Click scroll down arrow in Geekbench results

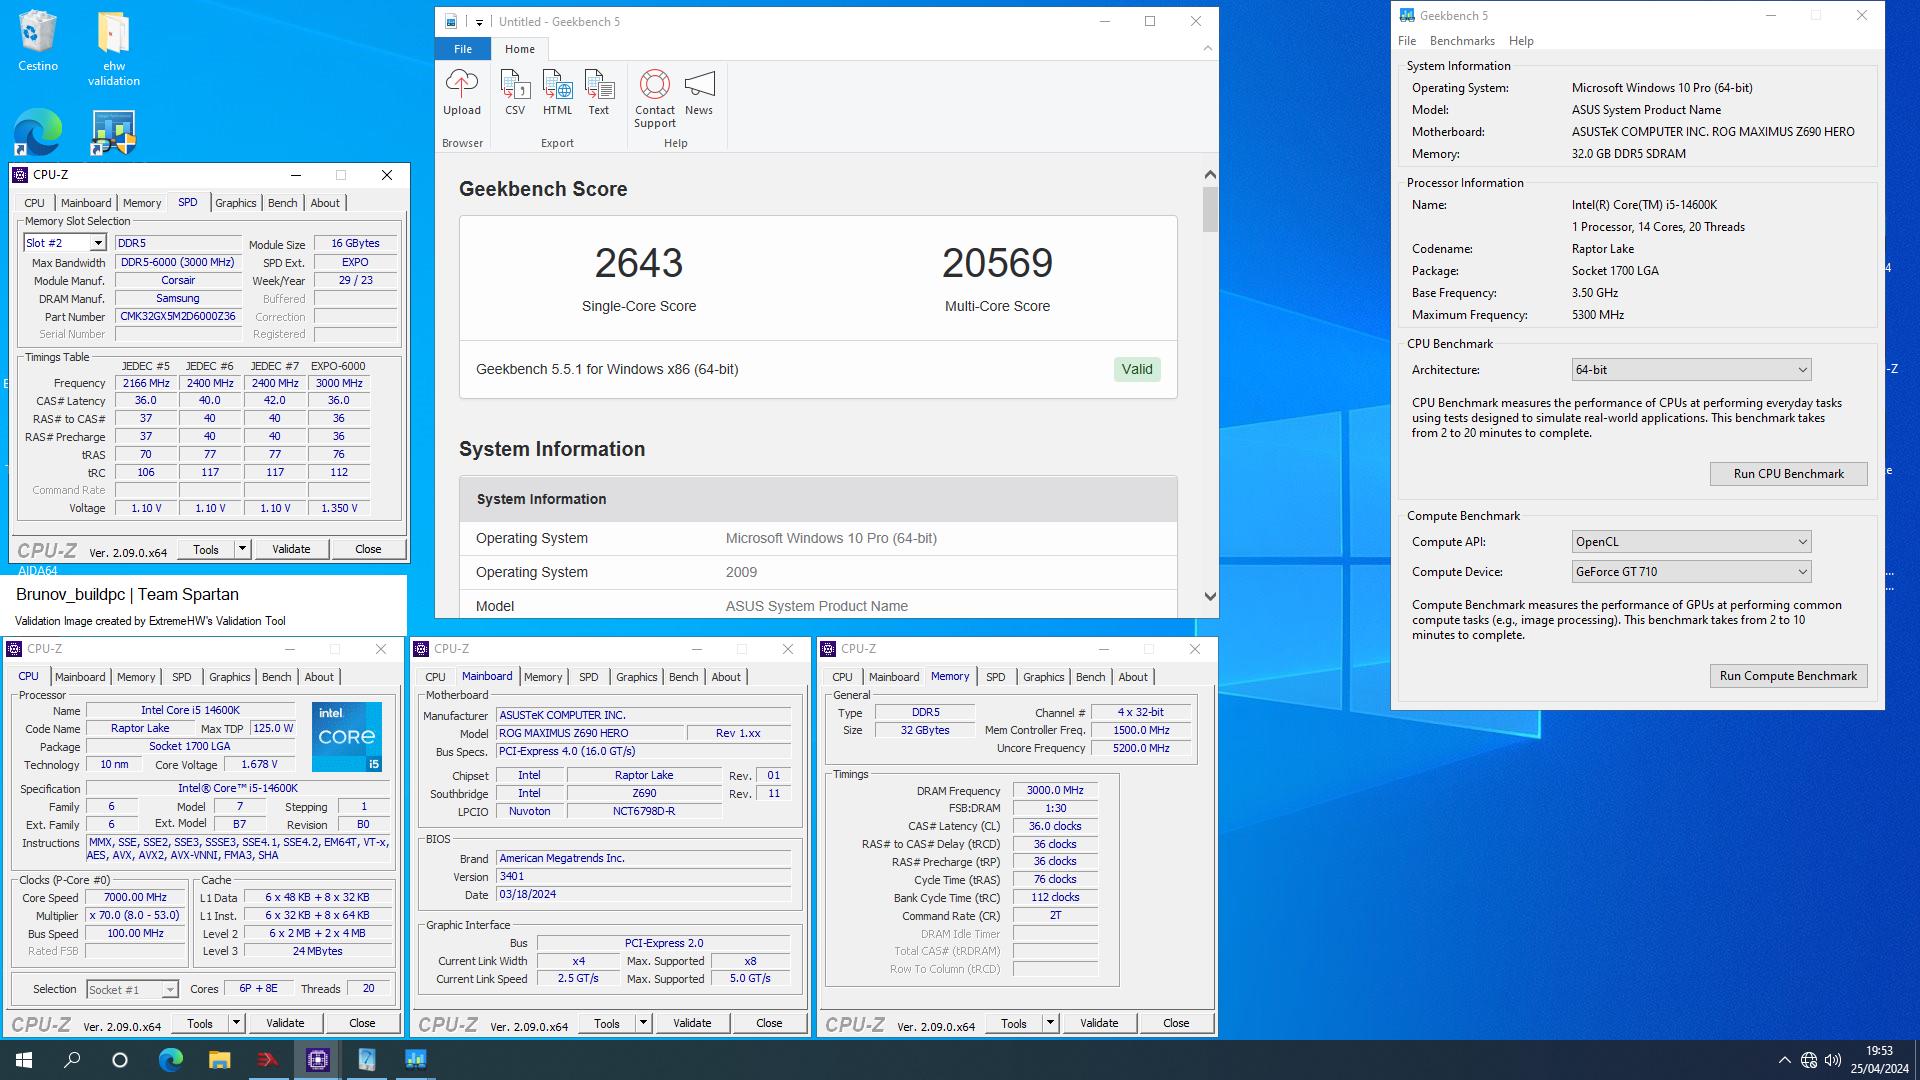click(1210, 597)
